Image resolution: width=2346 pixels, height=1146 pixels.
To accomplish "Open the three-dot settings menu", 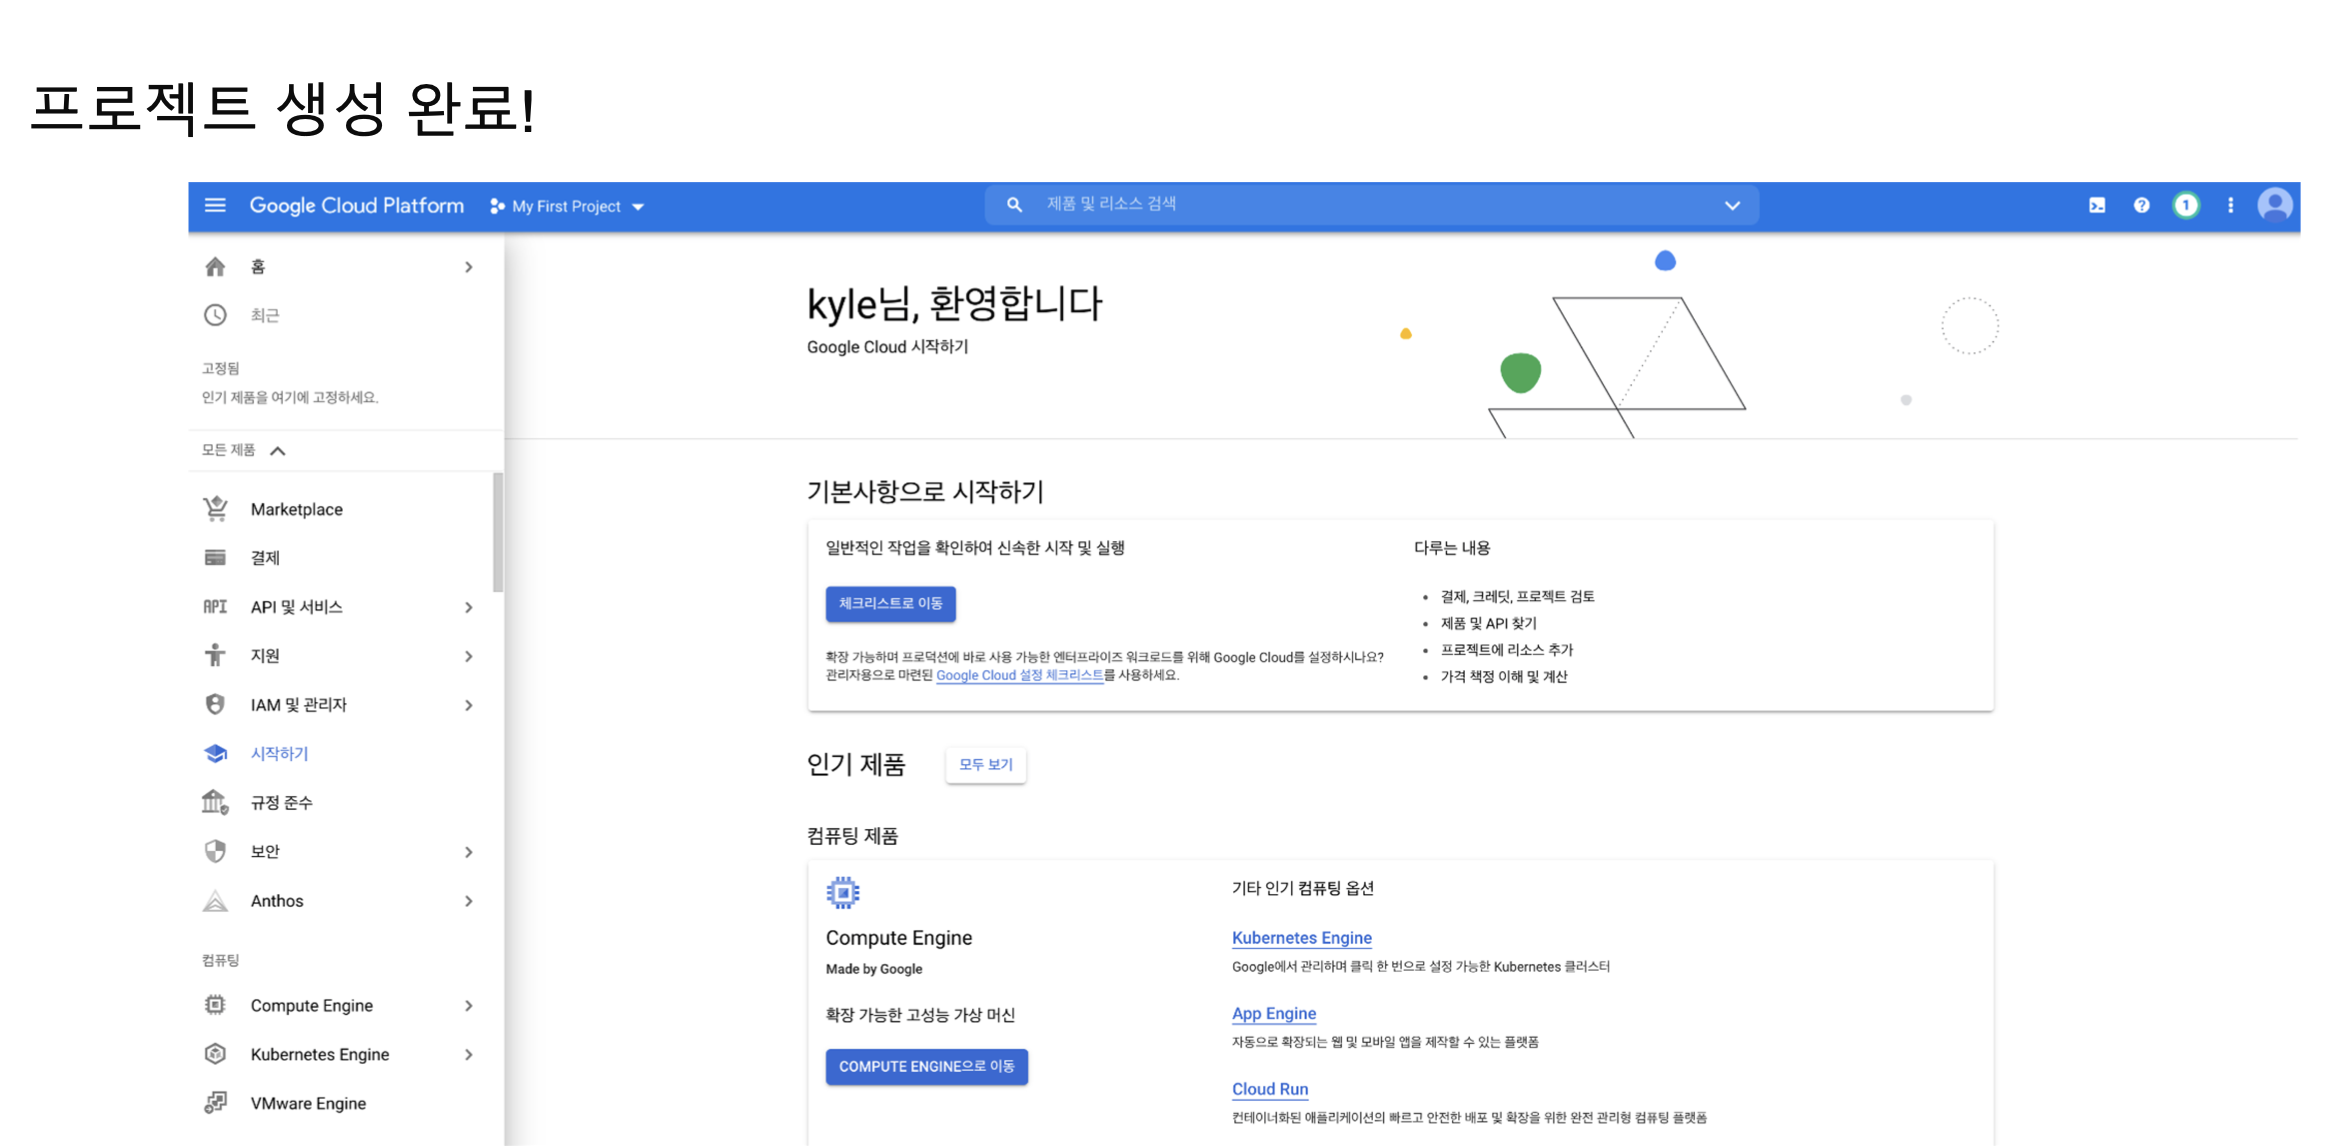I will tap(2230, 205).
